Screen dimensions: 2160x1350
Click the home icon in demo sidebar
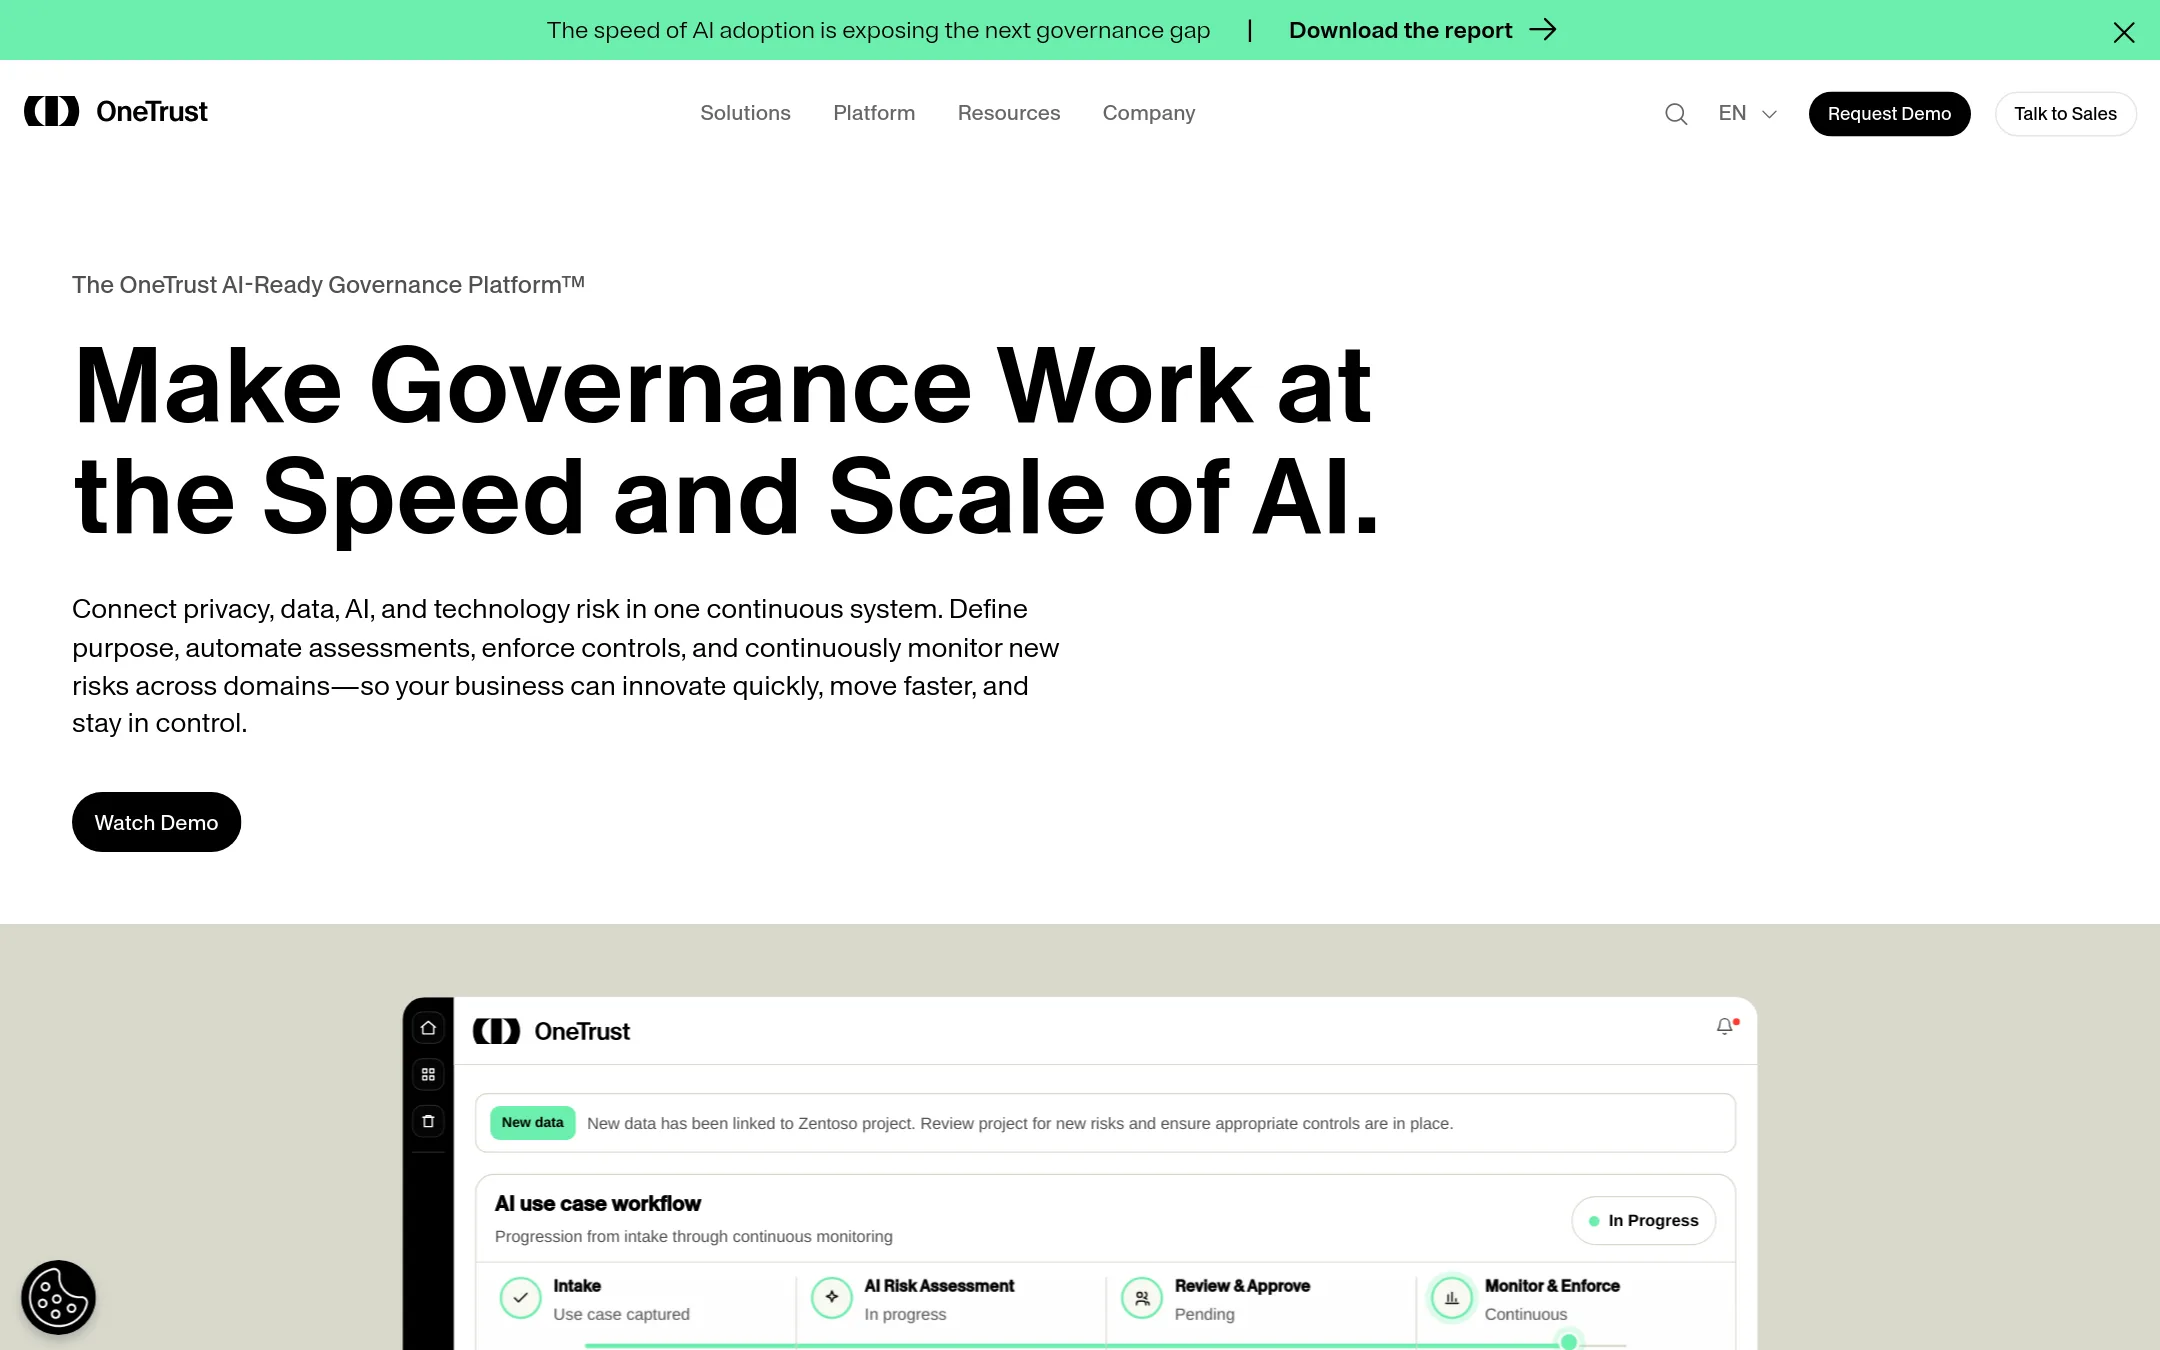(x=428, y=1028)
